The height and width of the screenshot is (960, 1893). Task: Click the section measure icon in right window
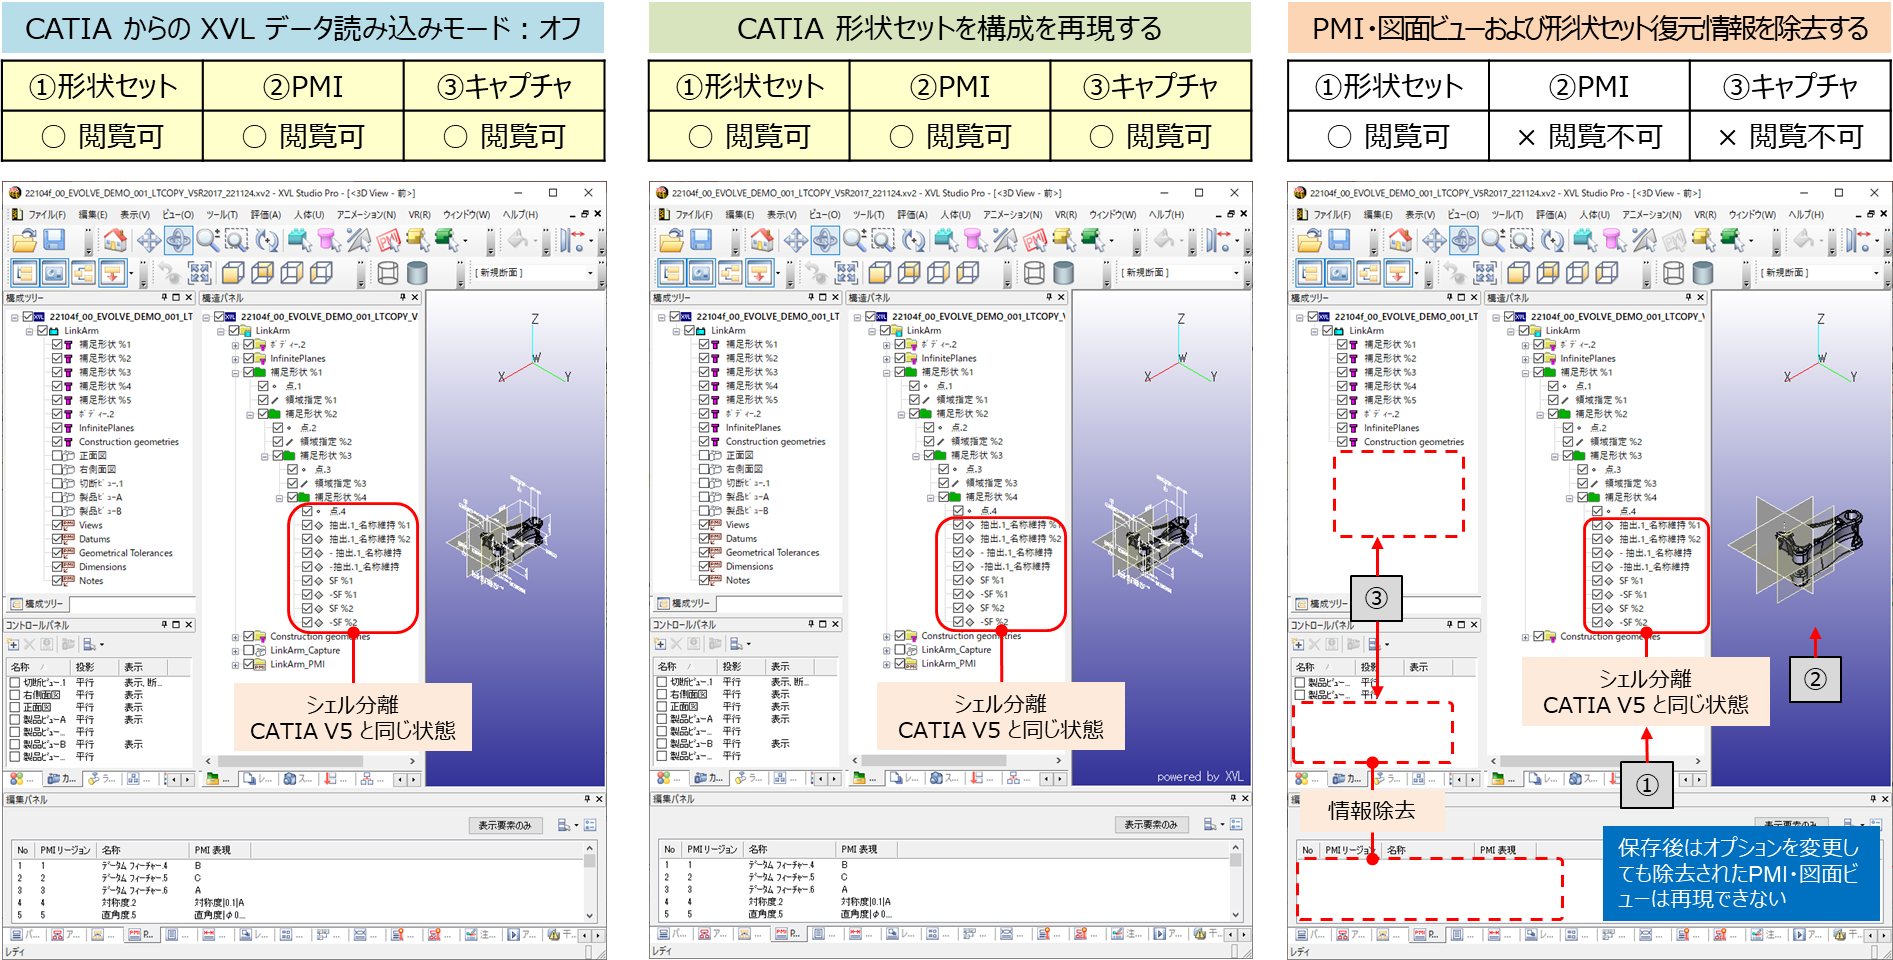[x=1856, y=240]
